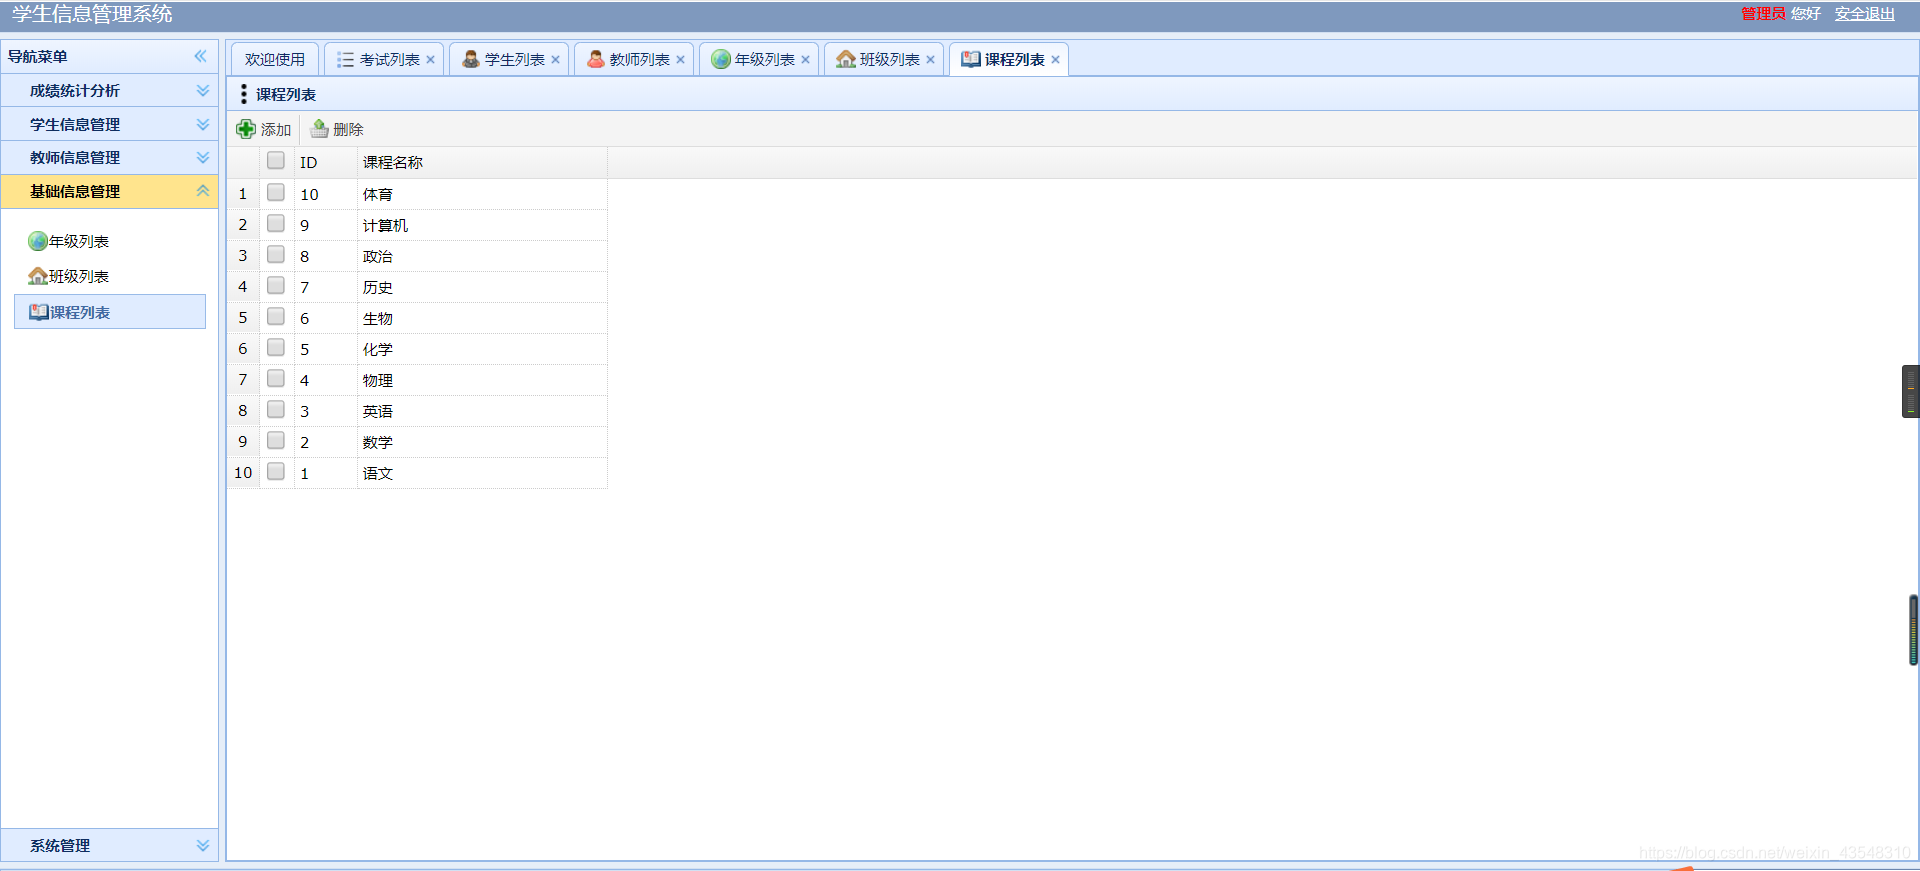Close the 年级列表 tab
The height and width of the screenshot is (871, 1920).
pos(805,60)
